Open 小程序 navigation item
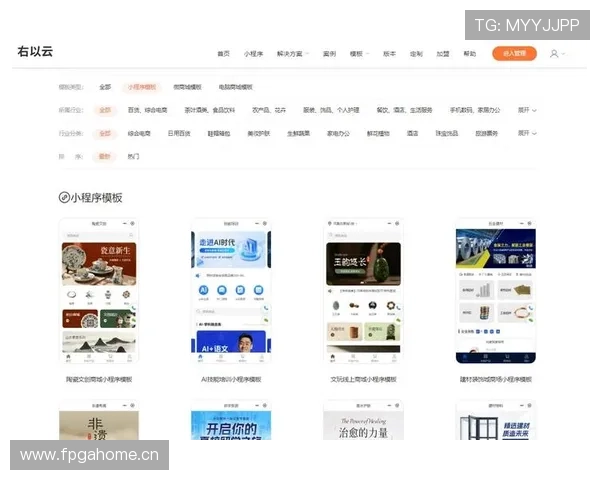Image resolution: width=600 pixels, height=480 pixels. coord(253,54)
